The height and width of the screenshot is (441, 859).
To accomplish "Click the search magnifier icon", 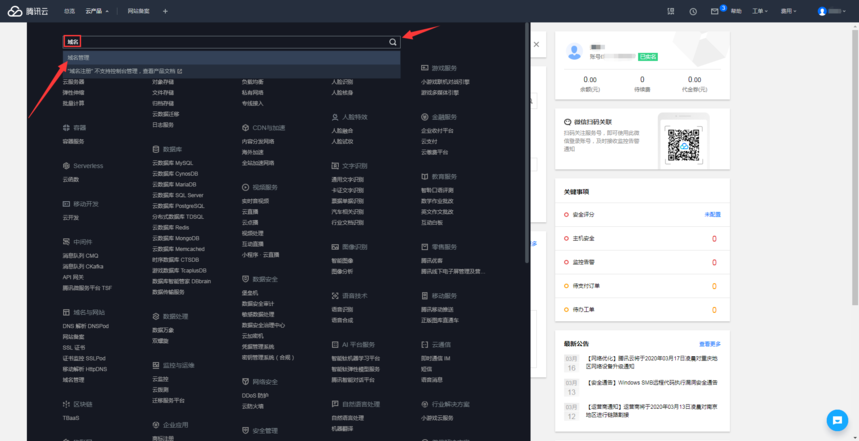I will tap(393, 42).
